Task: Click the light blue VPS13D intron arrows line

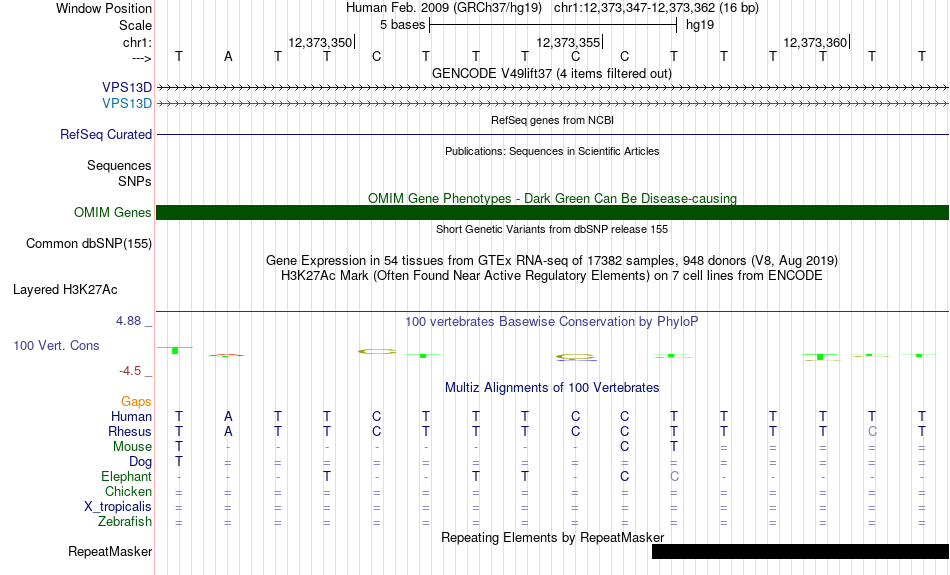Action: pos(552,104)
